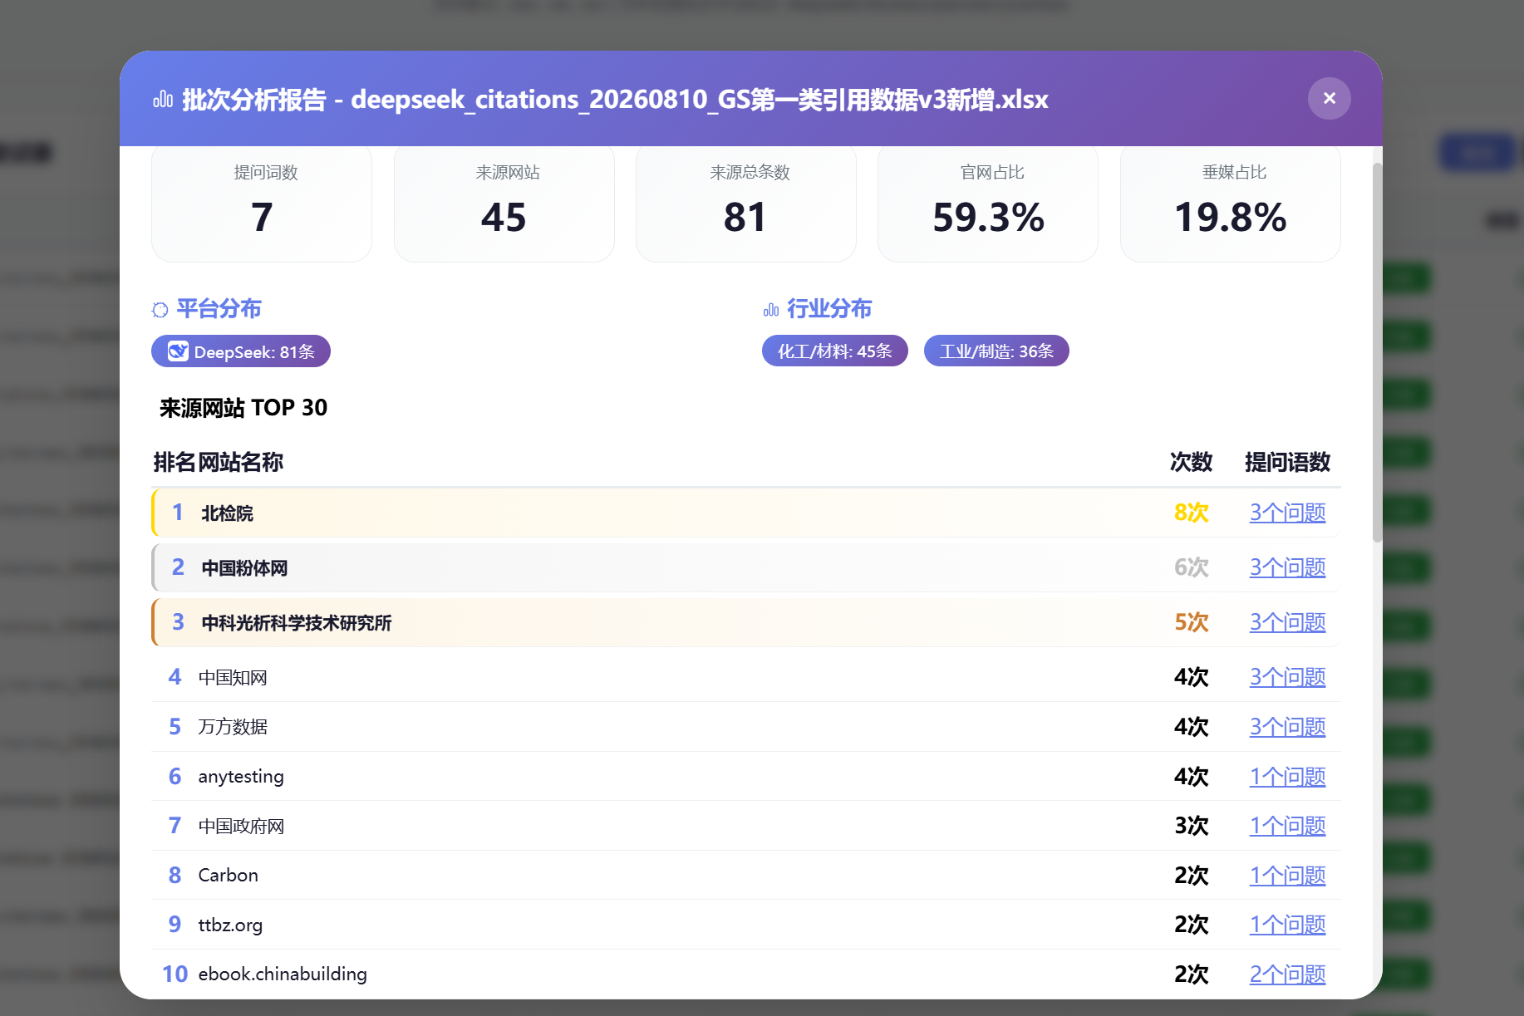The height and width of the screenshot is (1016, 1524).
Task: Click the 提问语数 column header
Action: point(1287,462)
